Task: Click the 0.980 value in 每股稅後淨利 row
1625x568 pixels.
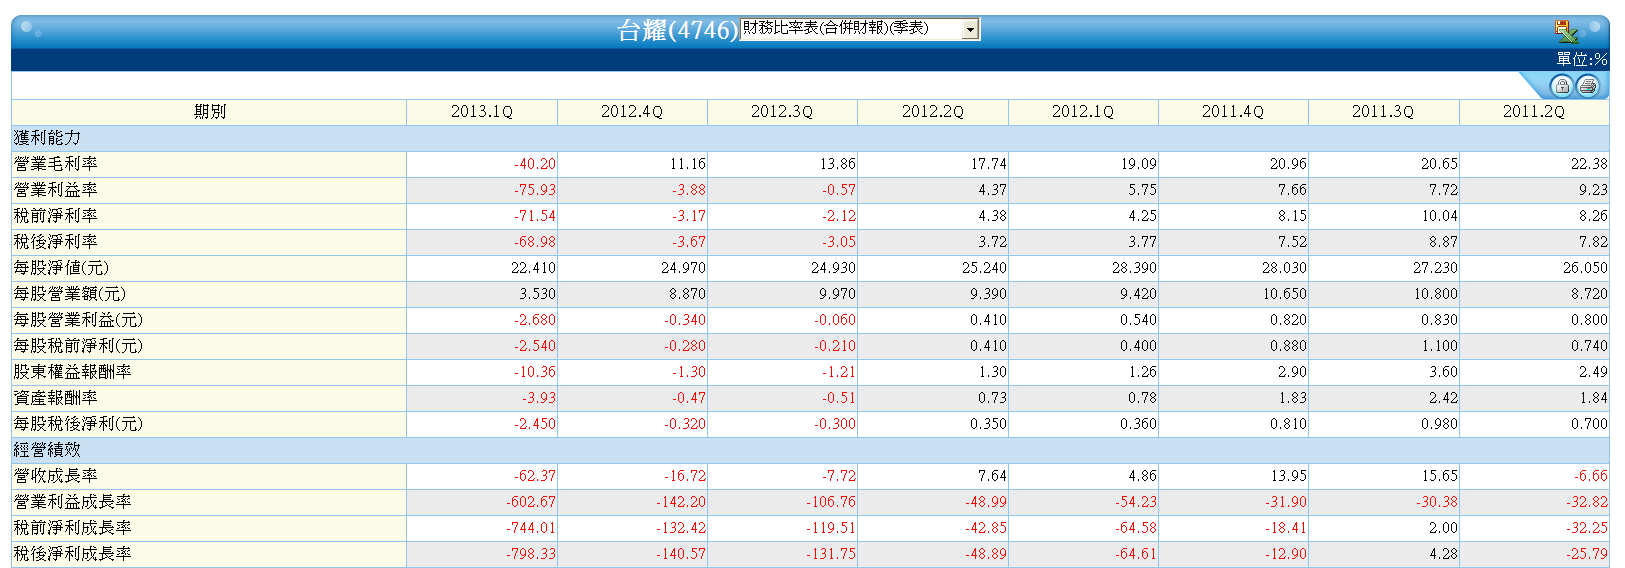Action: (1439, 424)
